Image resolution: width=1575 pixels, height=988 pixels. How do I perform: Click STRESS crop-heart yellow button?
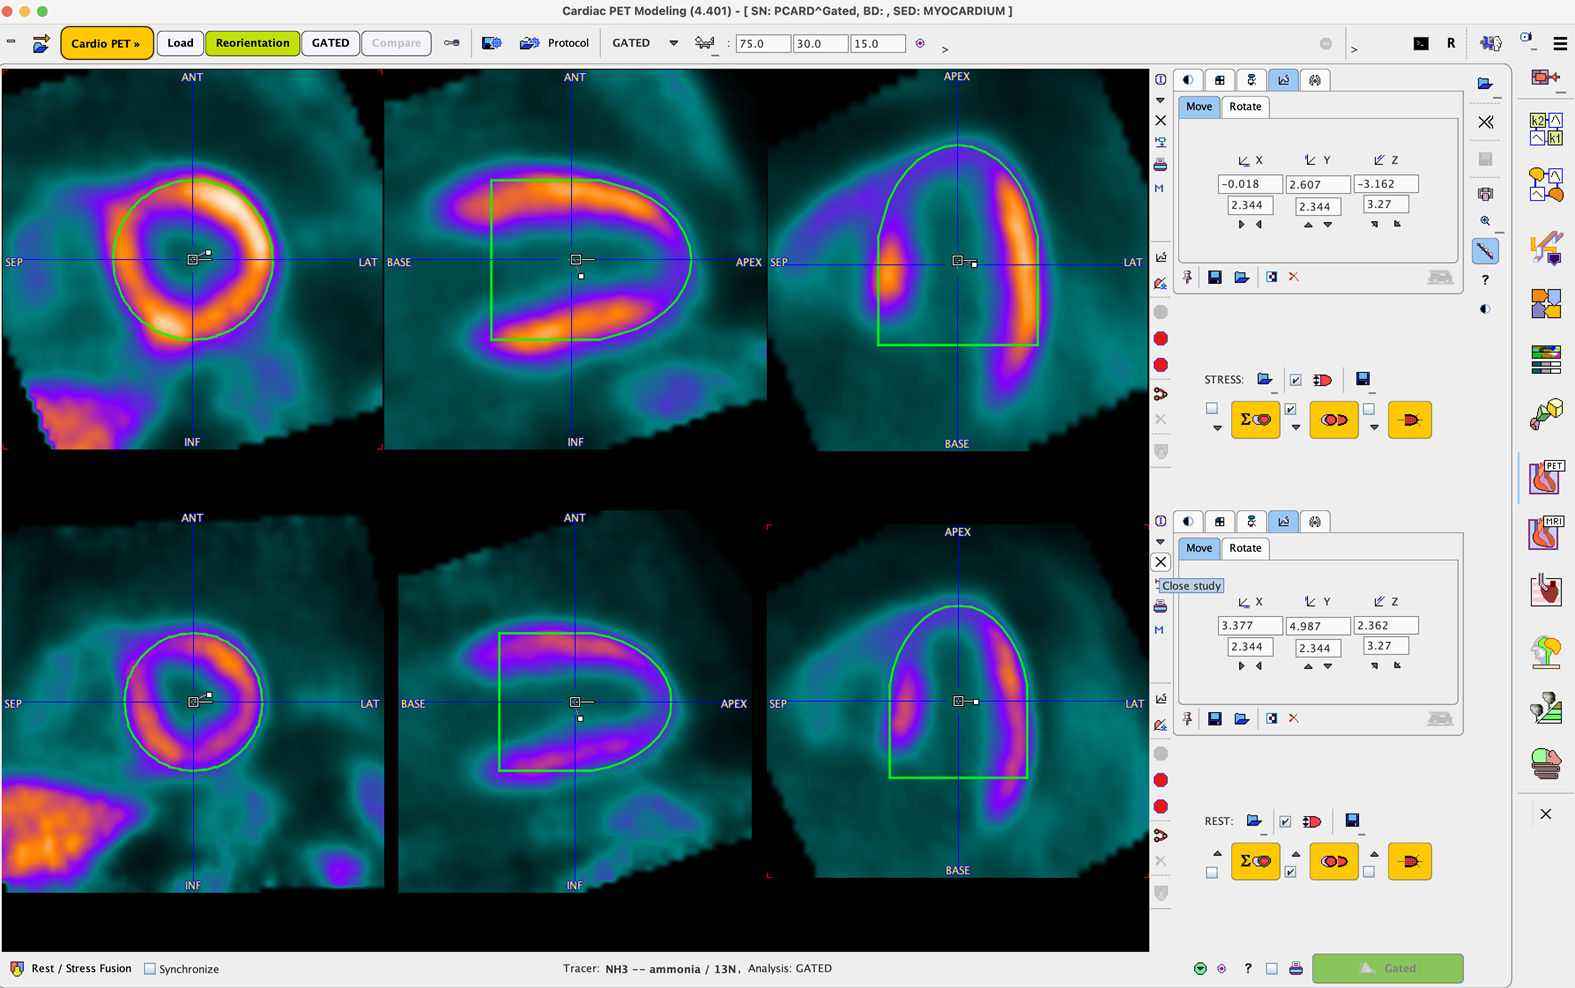pos(1410,420)
